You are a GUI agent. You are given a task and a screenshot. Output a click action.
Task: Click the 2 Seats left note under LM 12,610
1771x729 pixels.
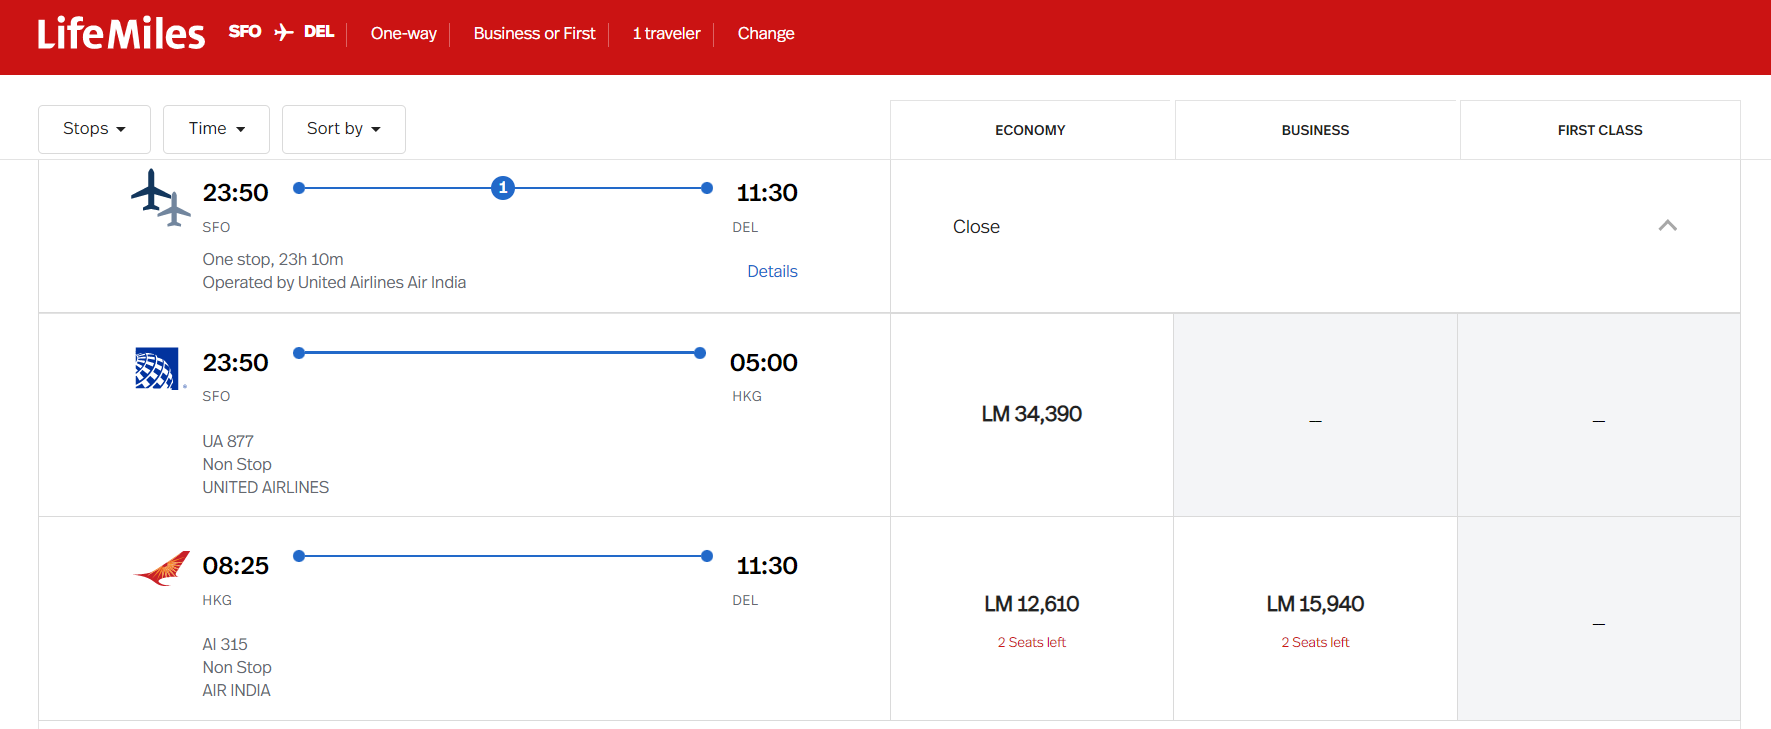[x=1031, y=643]
